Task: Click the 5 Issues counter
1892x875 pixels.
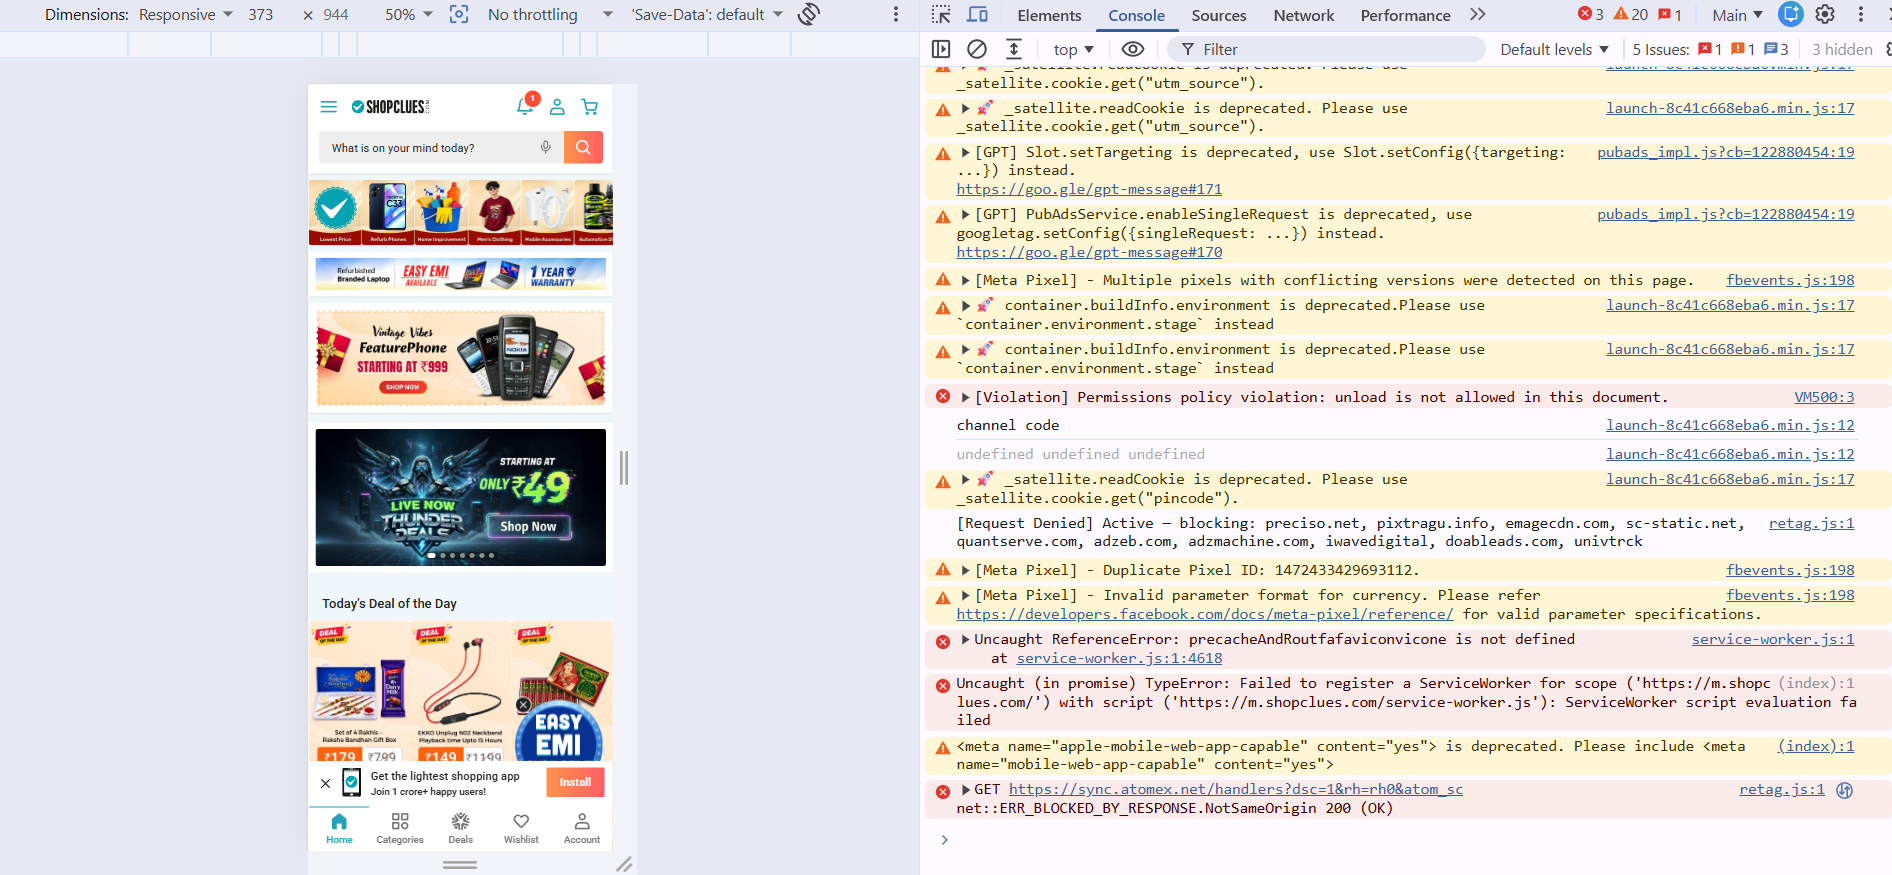Action: [x=1710, y=49]
